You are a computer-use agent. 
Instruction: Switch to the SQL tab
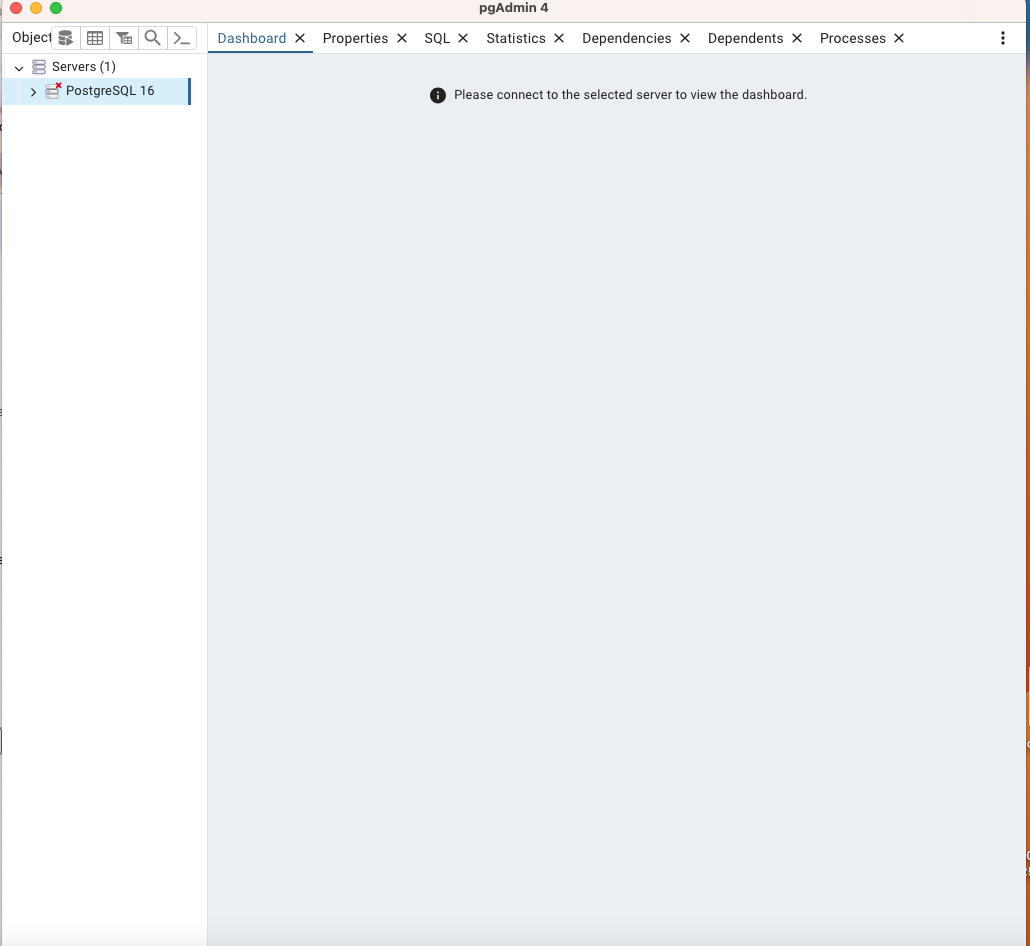pyautogui.click(x=437, y=38)
